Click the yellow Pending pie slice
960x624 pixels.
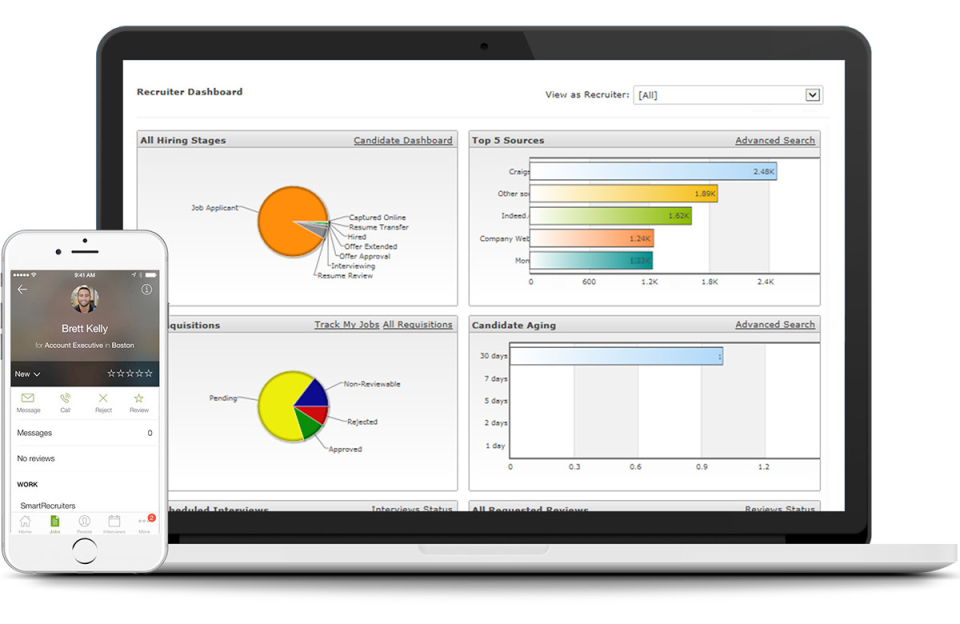click(277, 407)
